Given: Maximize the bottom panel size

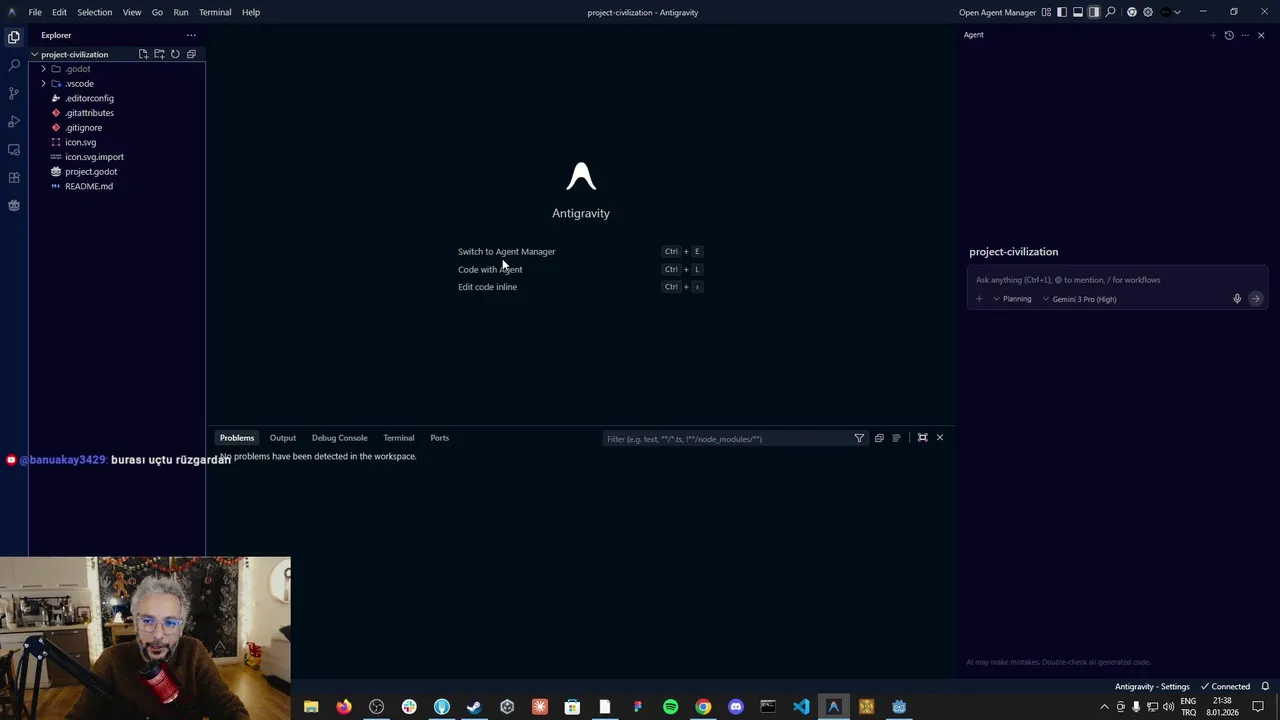Looking at the screenshot, I should [923, 438].
